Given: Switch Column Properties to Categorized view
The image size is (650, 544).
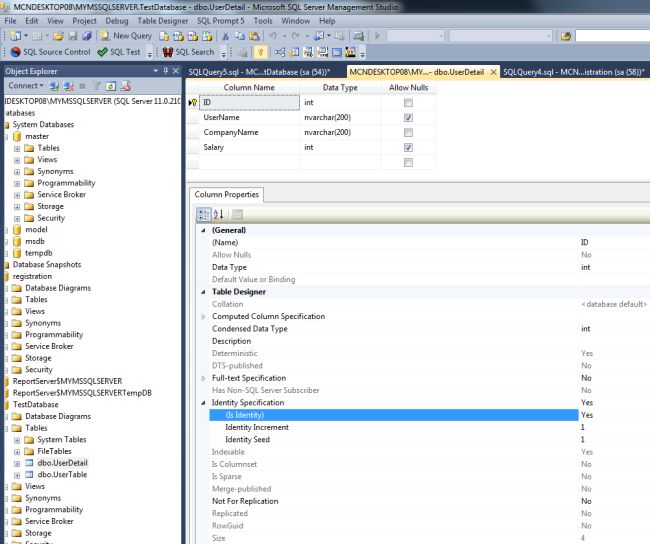Looking at the screenshot, I should [x=204, y=214].
